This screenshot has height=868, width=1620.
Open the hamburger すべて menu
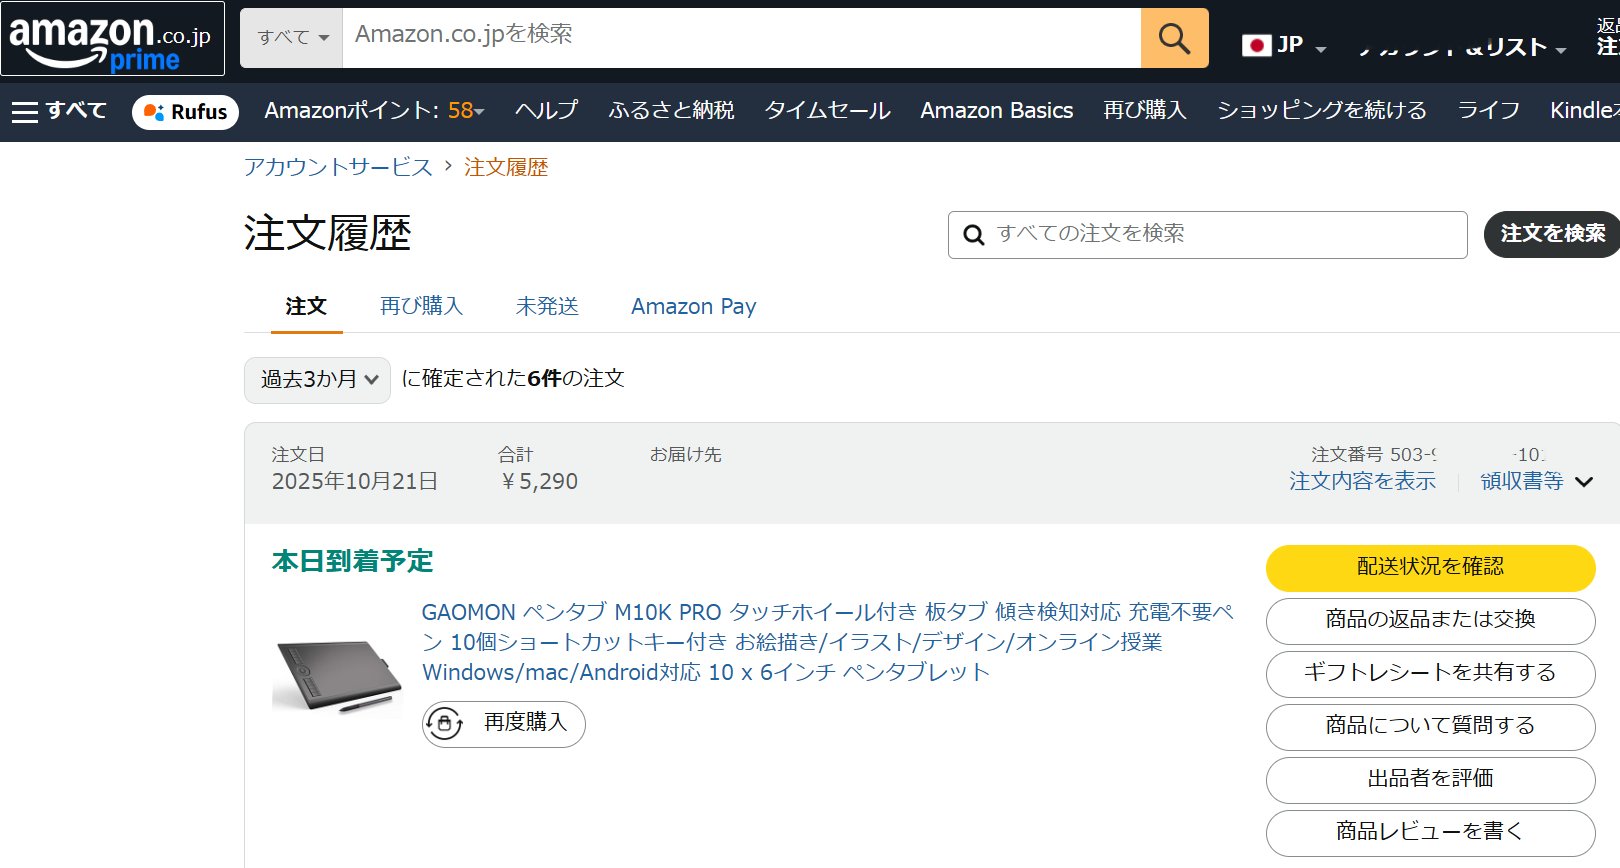(x=59, y=111)
